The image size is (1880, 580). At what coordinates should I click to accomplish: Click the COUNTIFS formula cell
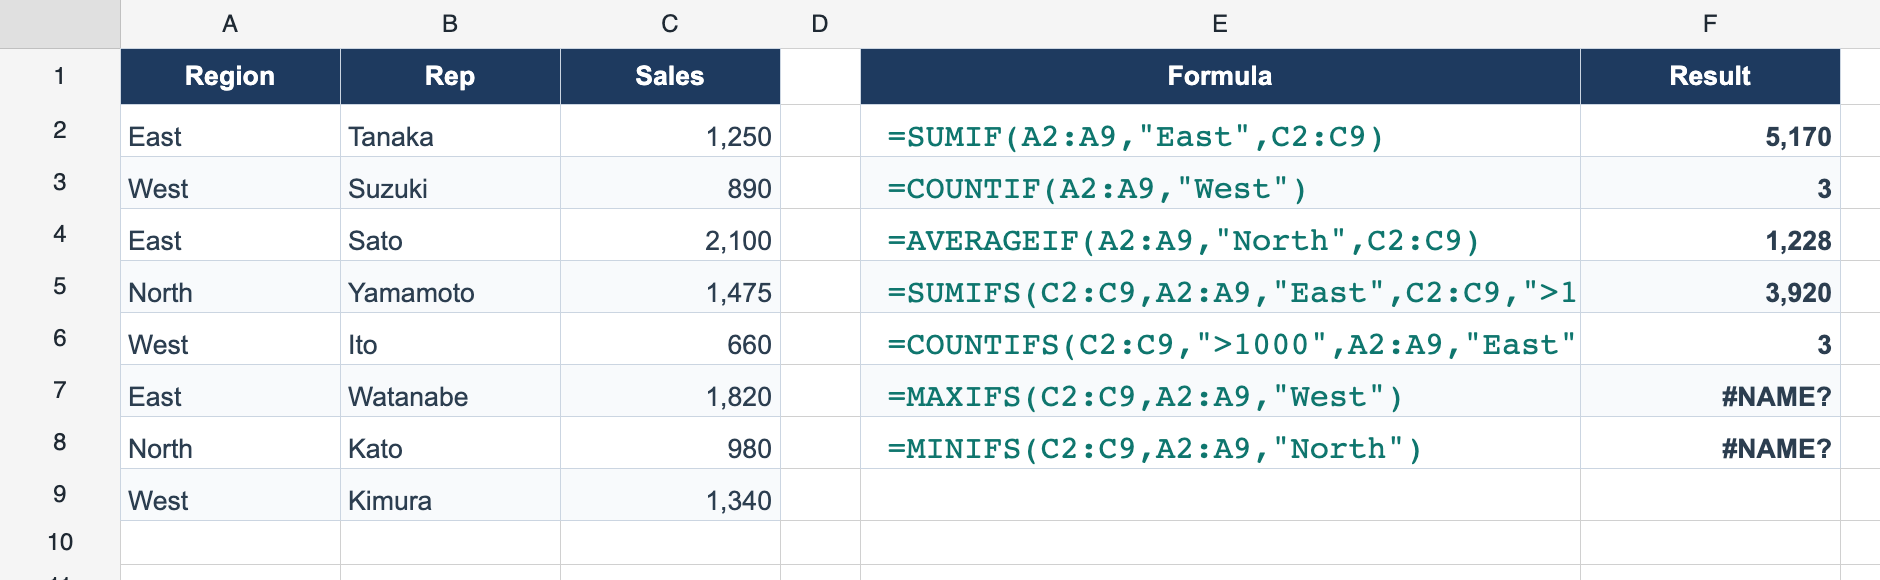[1220, 339]
